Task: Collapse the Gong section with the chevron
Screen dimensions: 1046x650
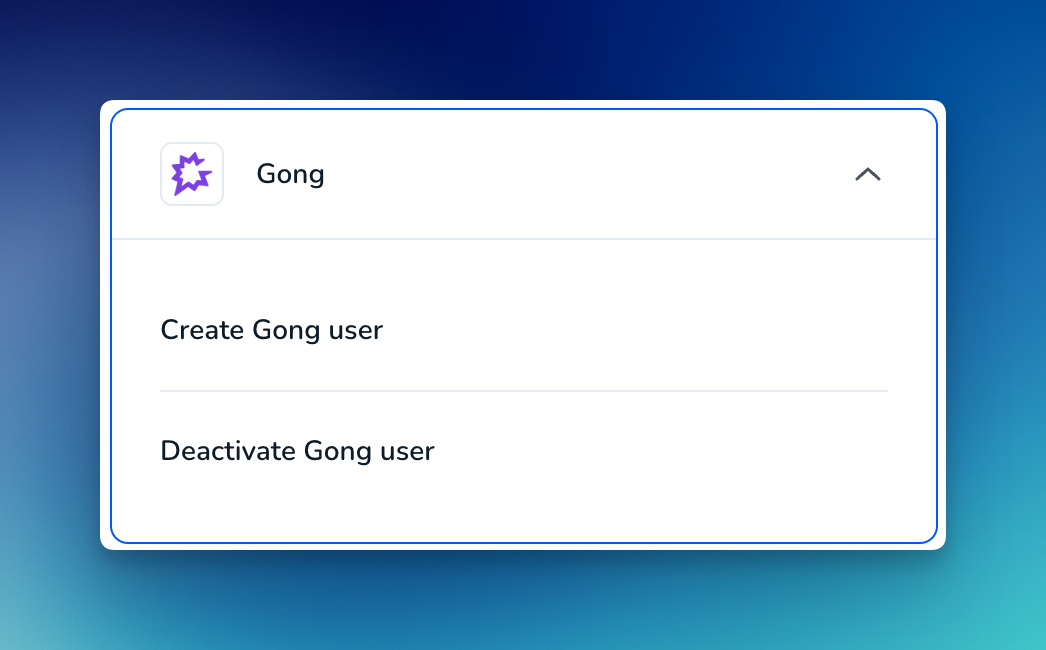Action: pyautogui.click(x=867, y=174)
